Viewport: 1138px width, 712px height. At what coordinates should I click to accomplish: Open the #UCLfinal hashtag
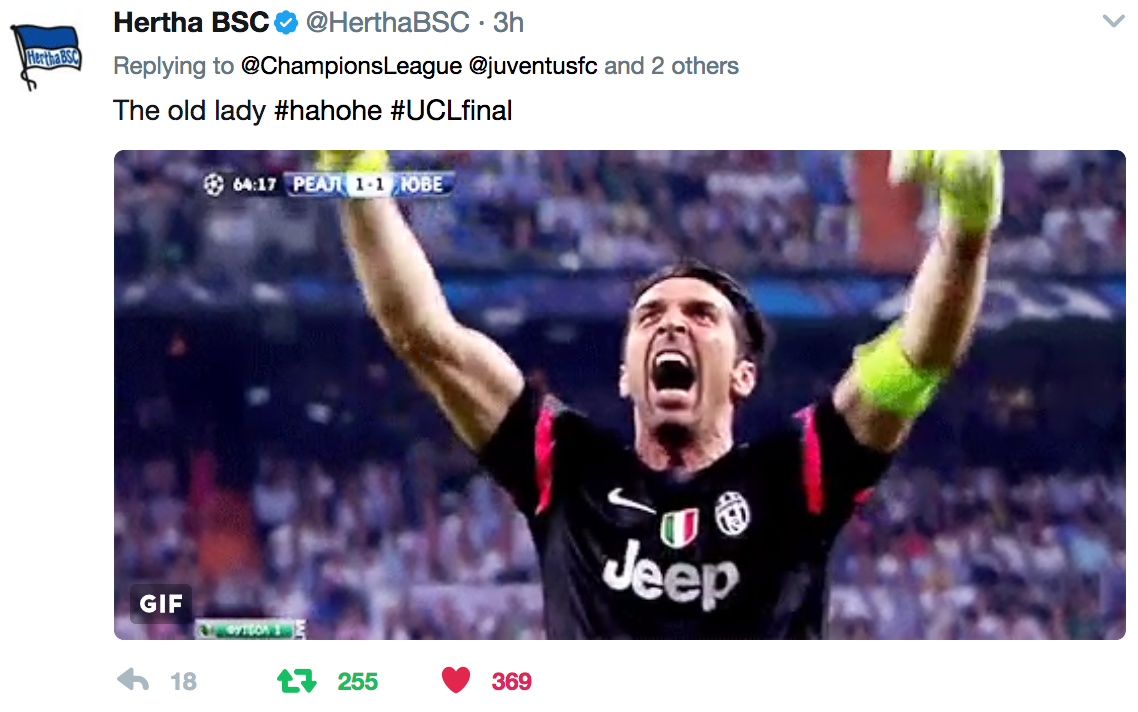coord(451,111)
